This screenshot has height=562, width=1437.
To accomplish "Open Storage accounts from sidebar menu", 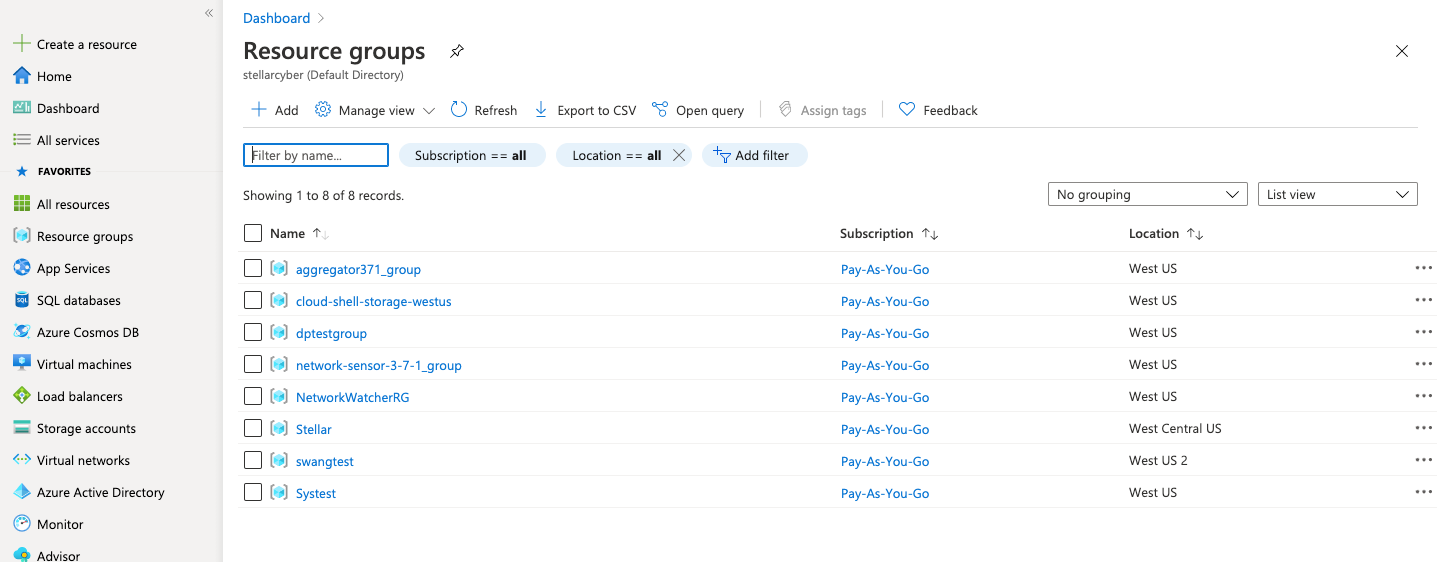I will pyautogui.click(x=86, y=428).
